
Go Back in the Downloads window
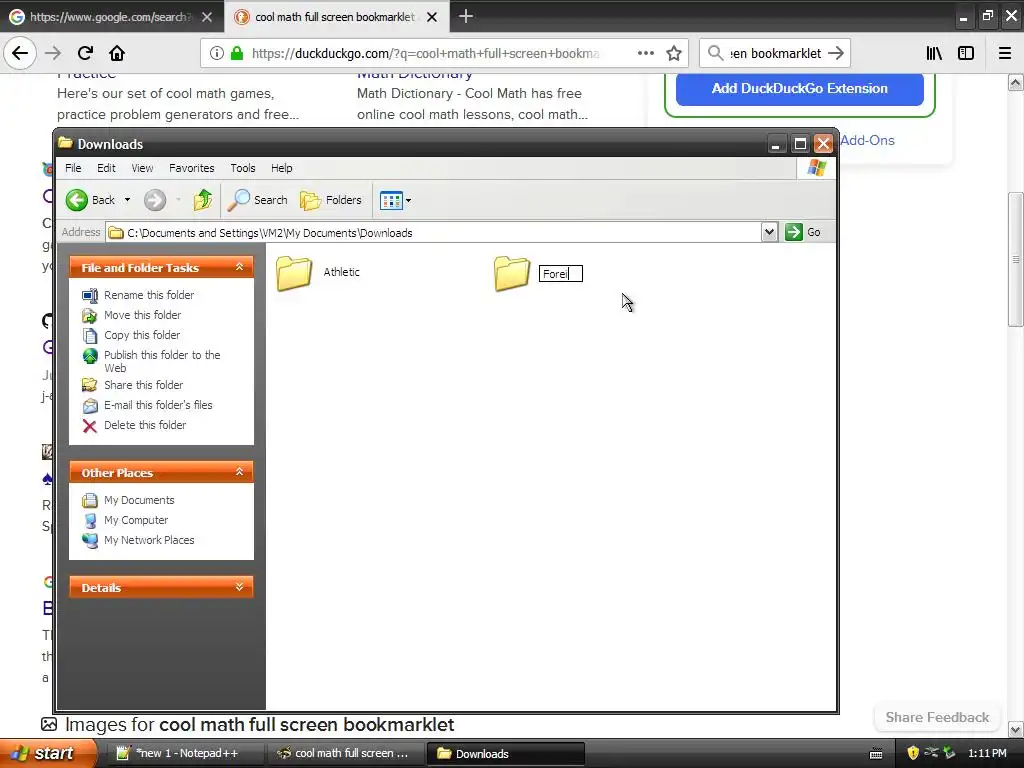[x=91, y=200]
